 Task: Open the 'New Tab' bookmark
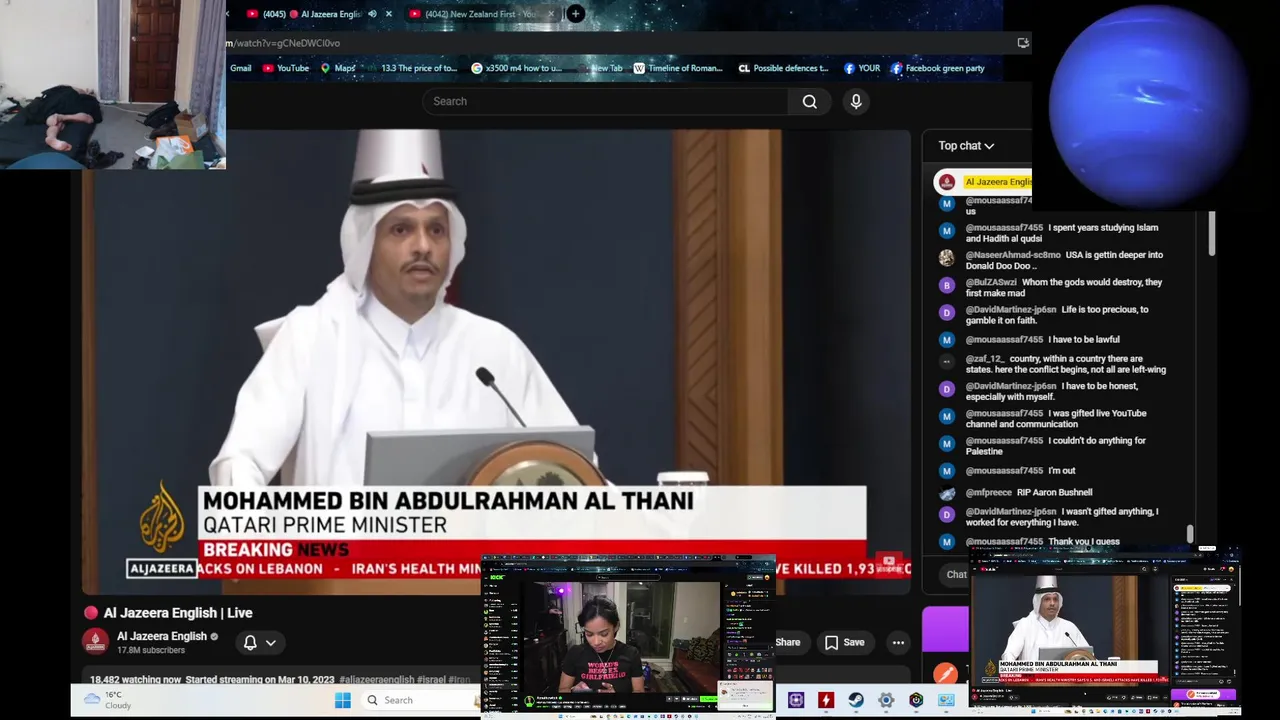[x=600, y=68]
